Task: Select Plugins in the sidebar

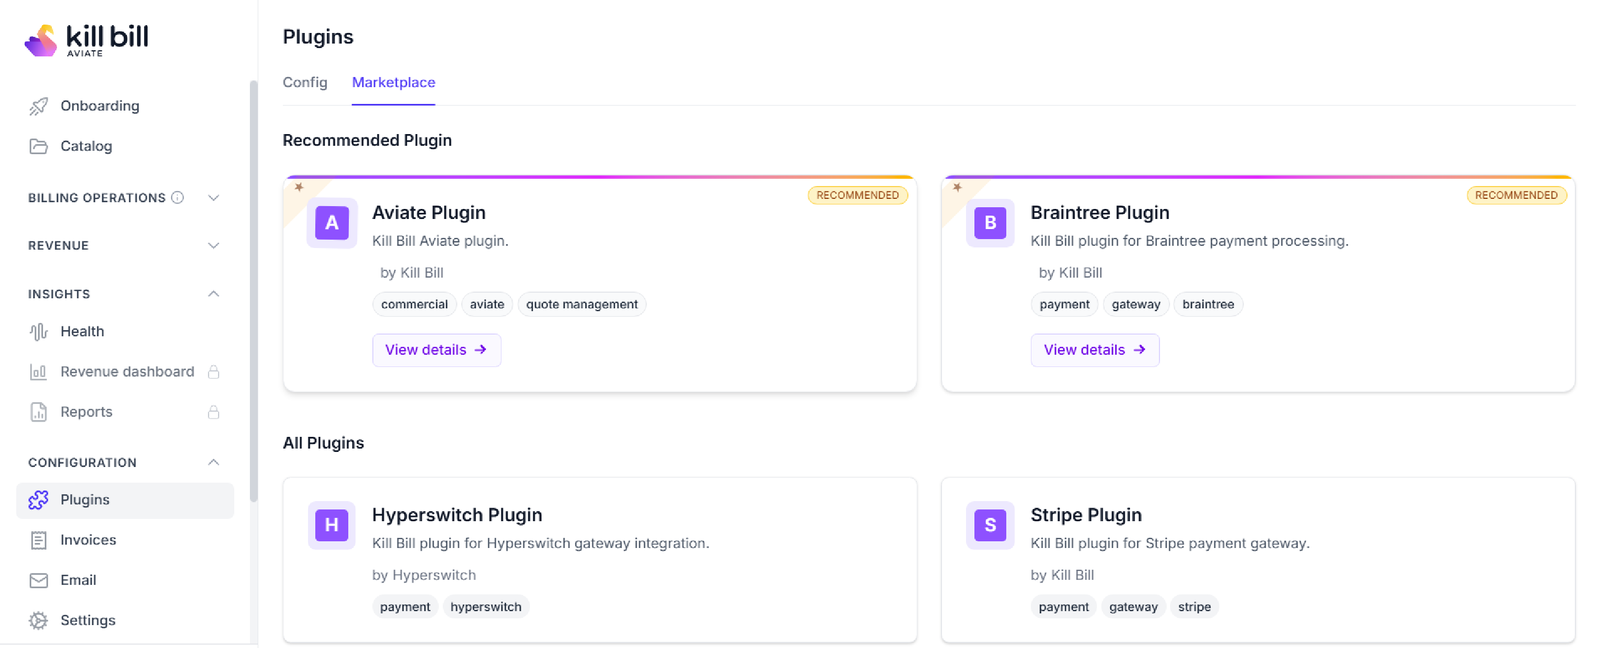Action: click(125, 500)
